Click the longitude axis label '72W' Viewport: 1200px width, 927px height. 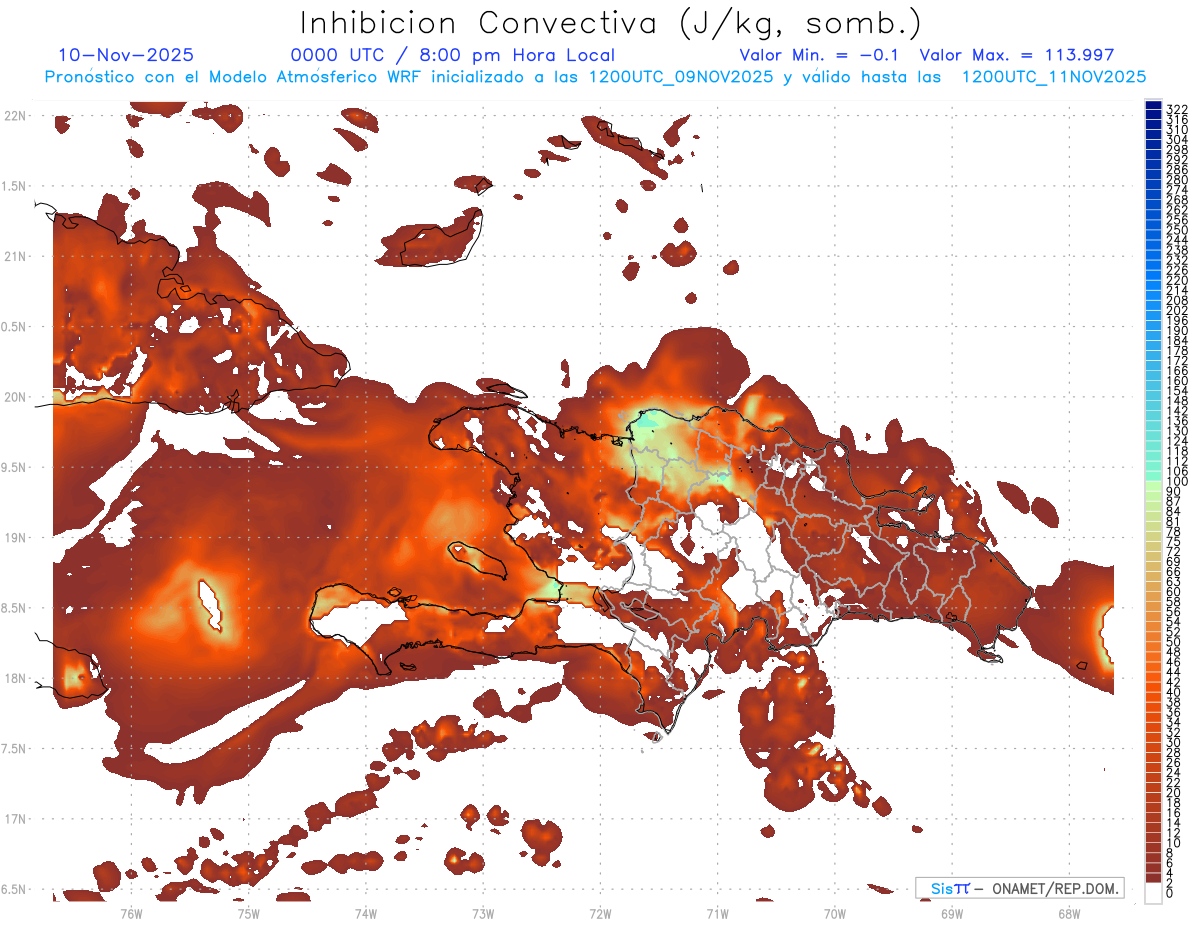pos(600,913)
